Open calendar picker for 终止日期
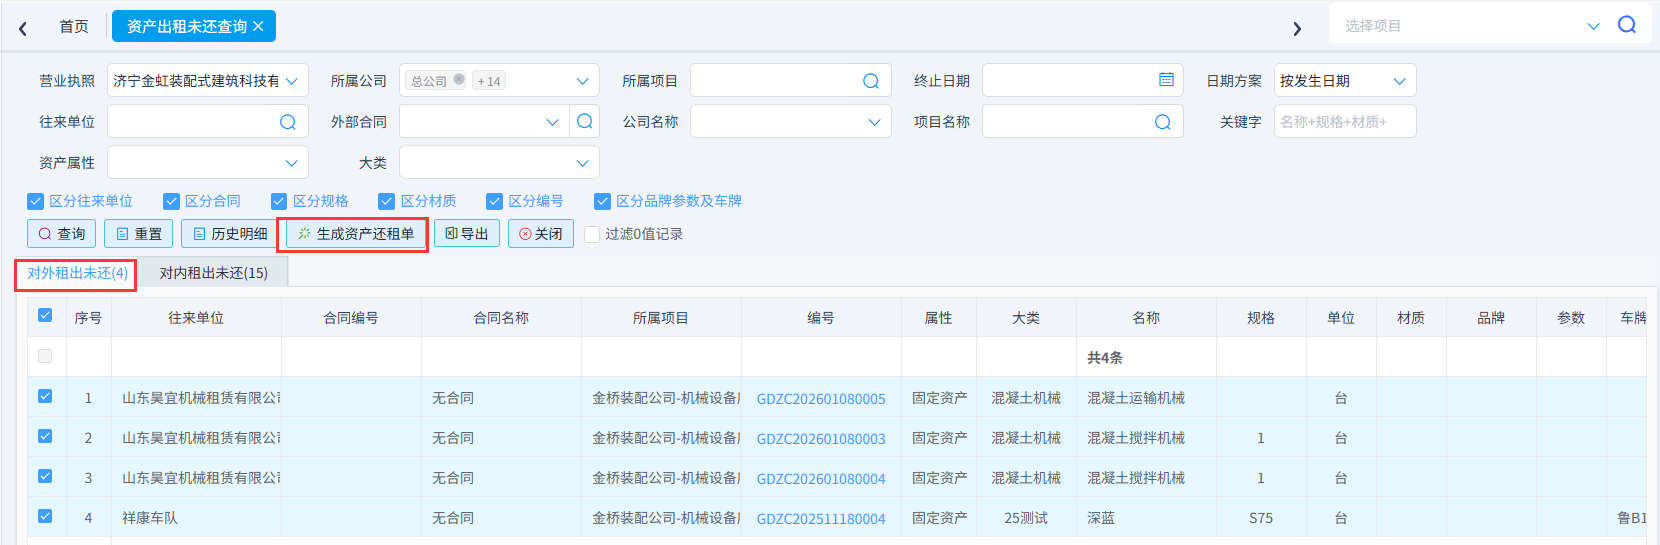Viewport: 1660px width, 545px height. (x=1166, y=80)
